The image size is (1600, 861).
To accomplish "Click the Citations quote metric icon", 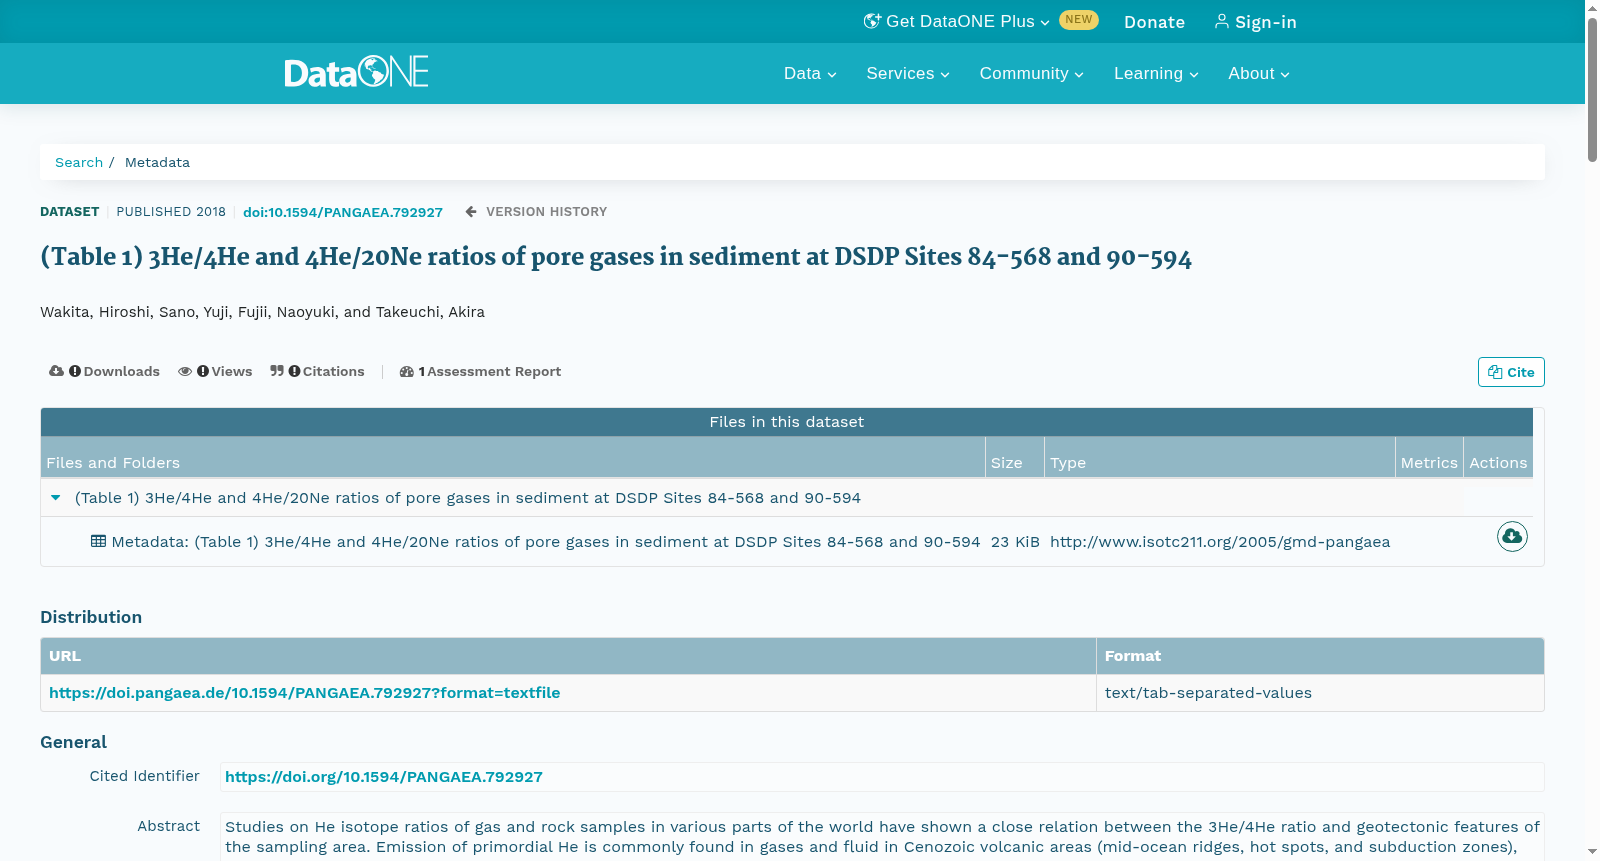I will coord(277,371).
